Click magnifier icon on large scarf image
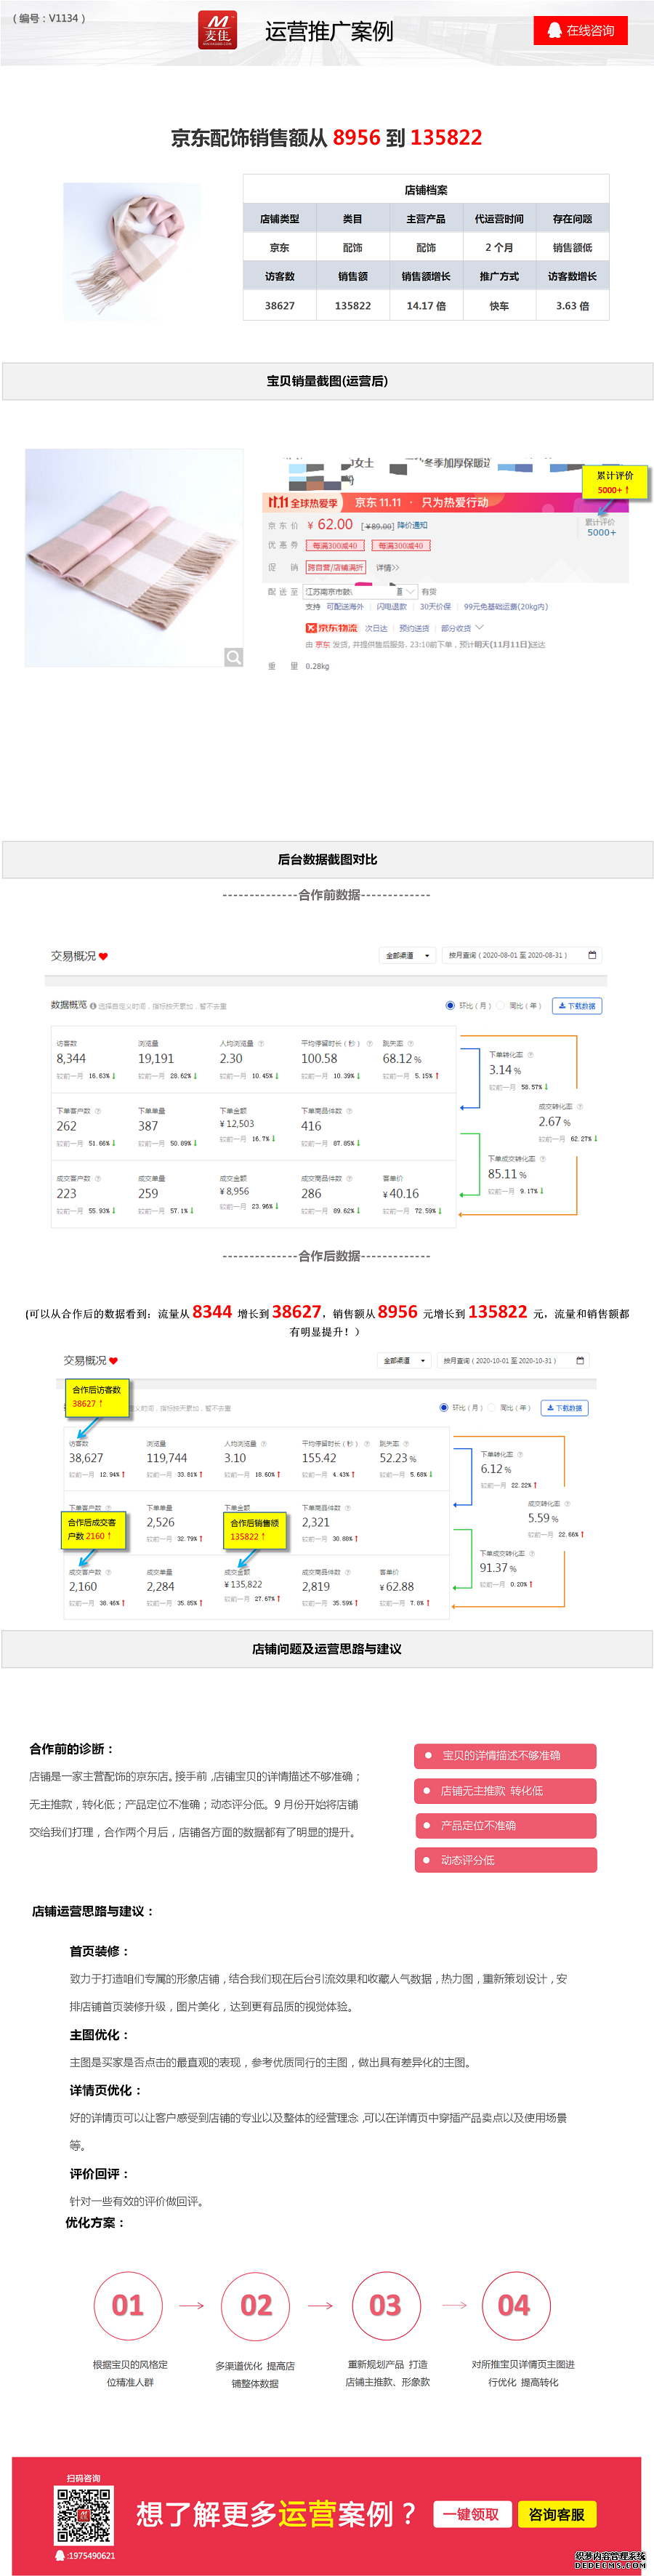This screenshot has height=2576, width=654. point(233,657)
